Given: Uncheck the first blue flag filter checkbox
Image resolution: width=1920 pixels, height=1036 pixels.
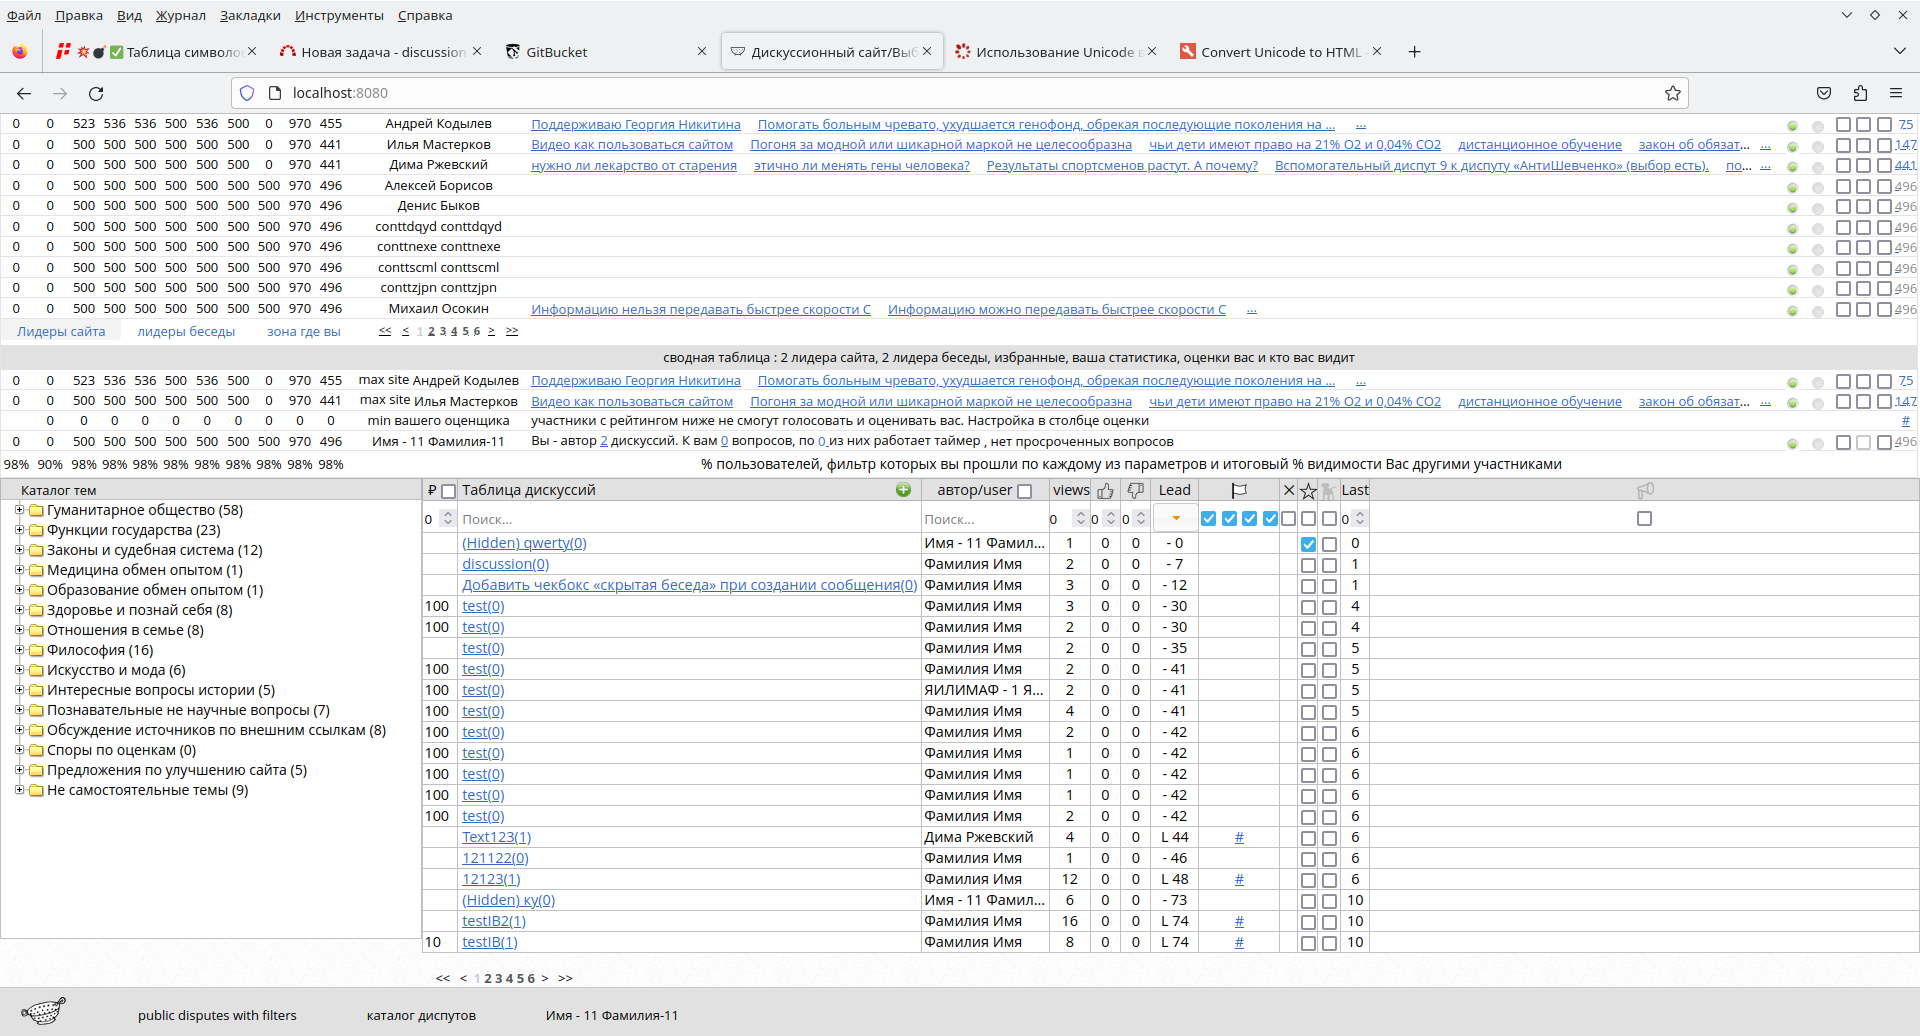Looking at the screenshot, I should point(1208,519).
